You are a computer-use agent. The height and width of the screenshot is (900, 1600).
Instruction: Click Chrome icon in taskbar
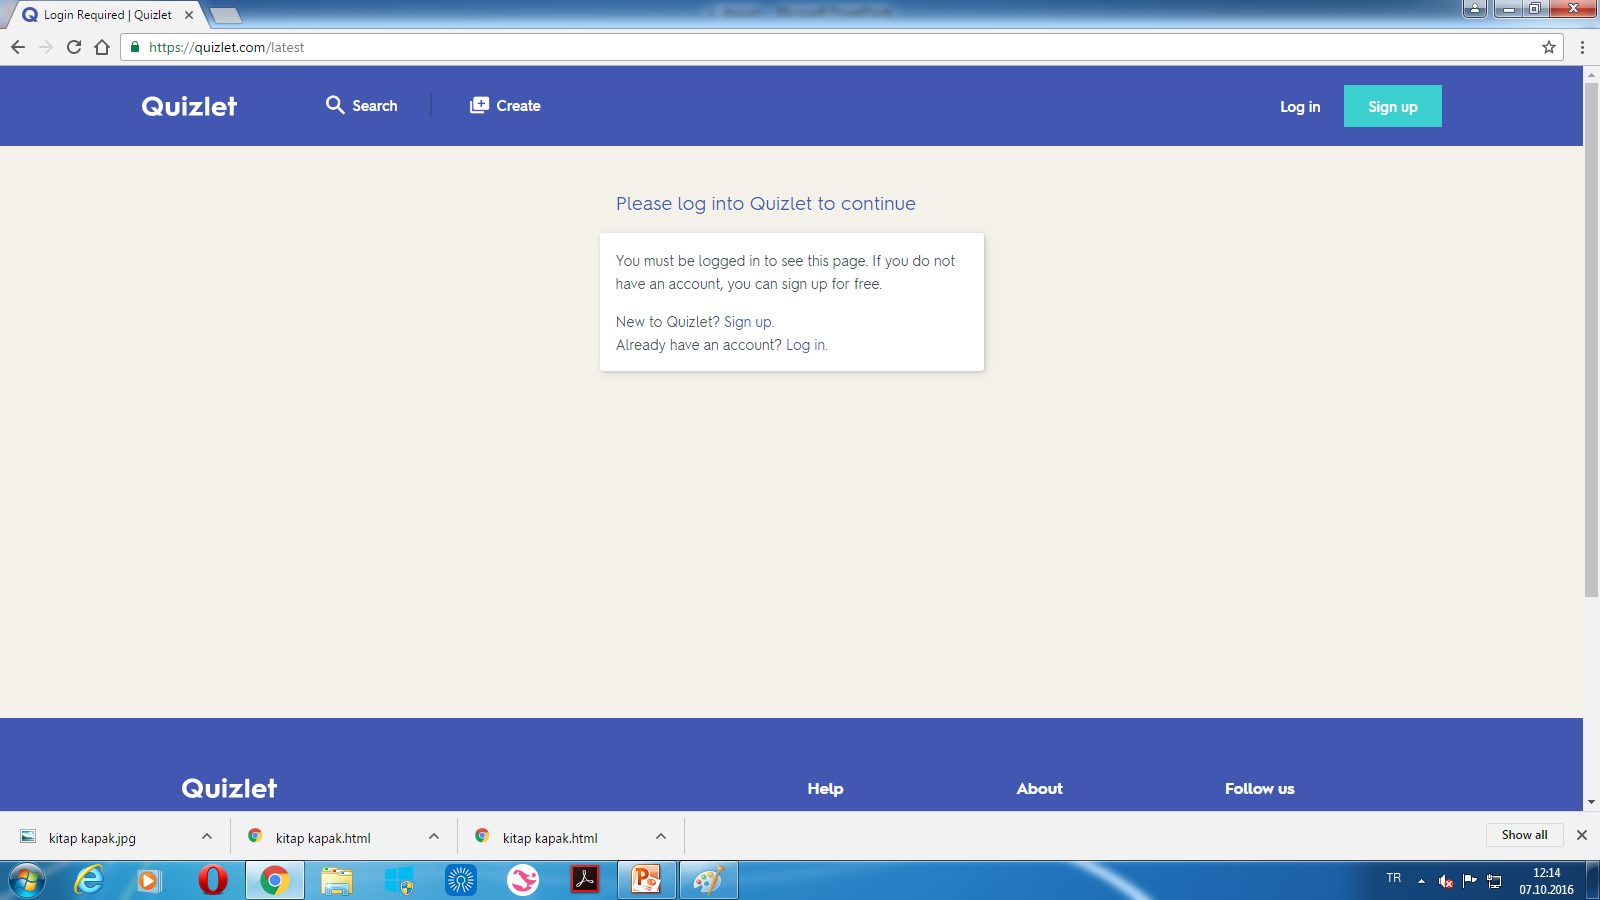[x=275, y=880]
